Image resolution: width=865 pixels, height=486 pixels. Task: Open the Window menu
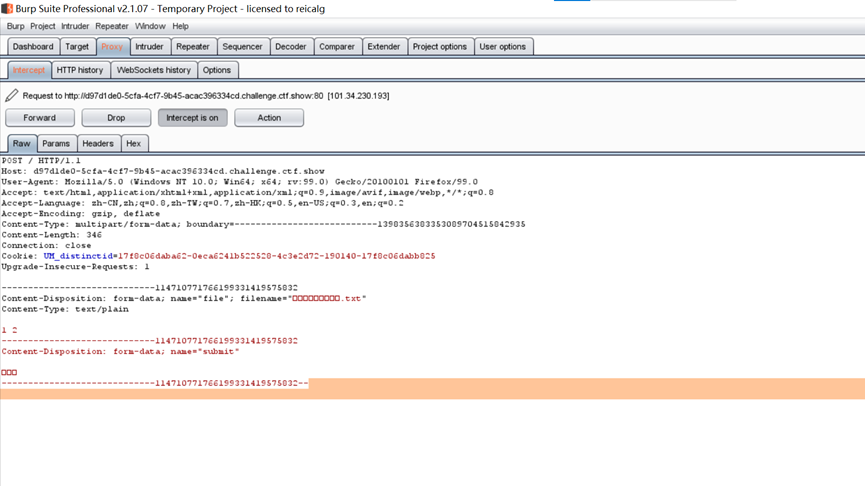click(x=150, y=26)
